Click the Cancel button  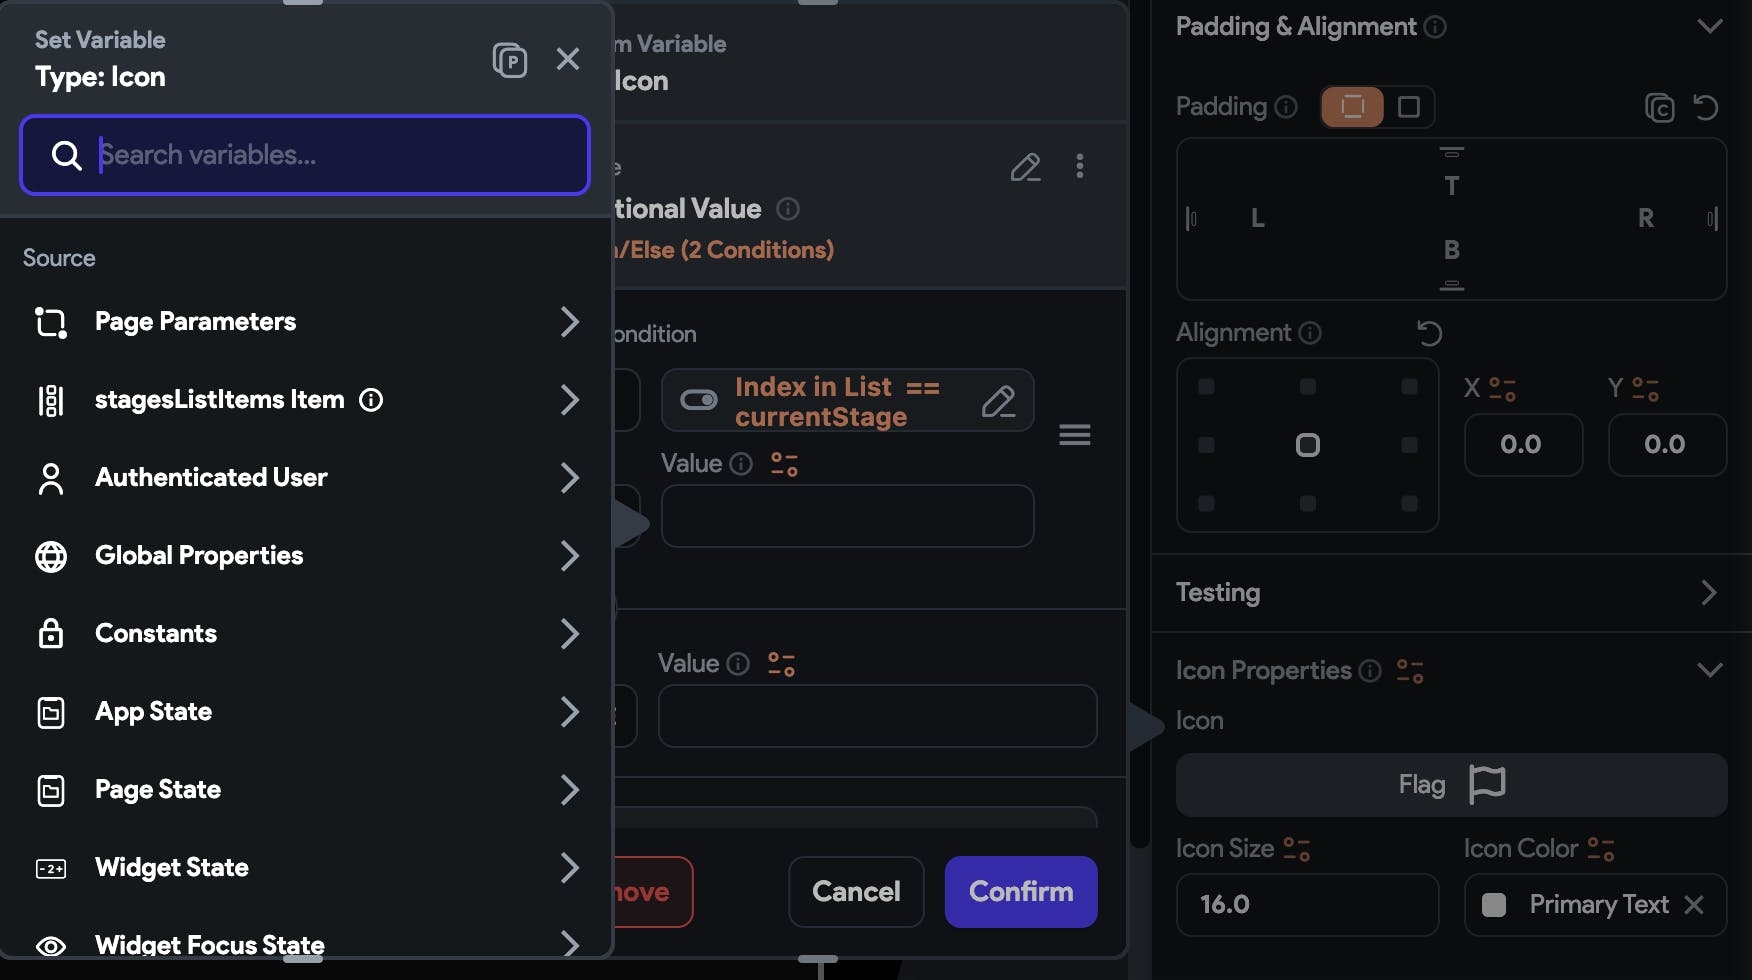[x=856, y=892]
